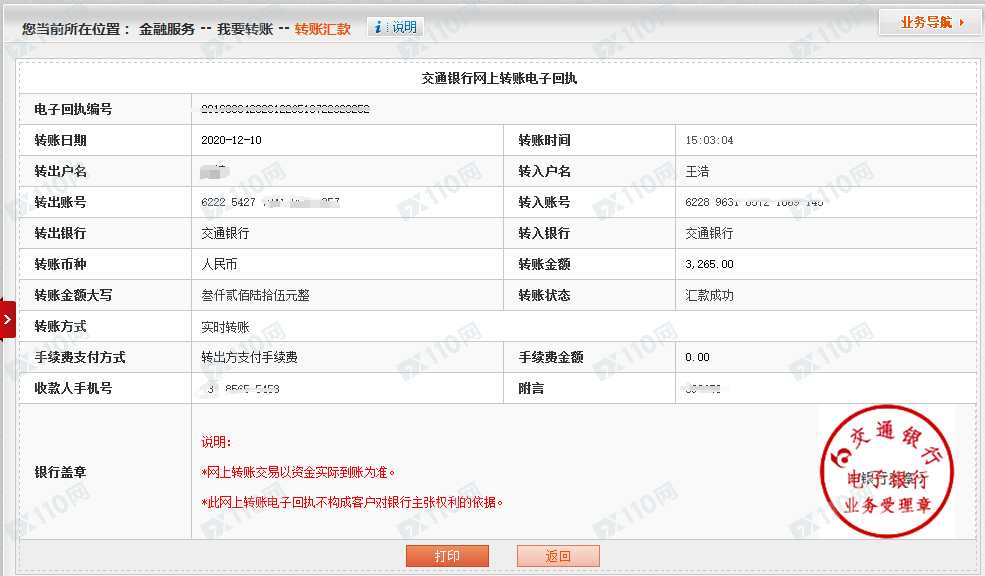Expand the red side panel arrow

[8, 320]
